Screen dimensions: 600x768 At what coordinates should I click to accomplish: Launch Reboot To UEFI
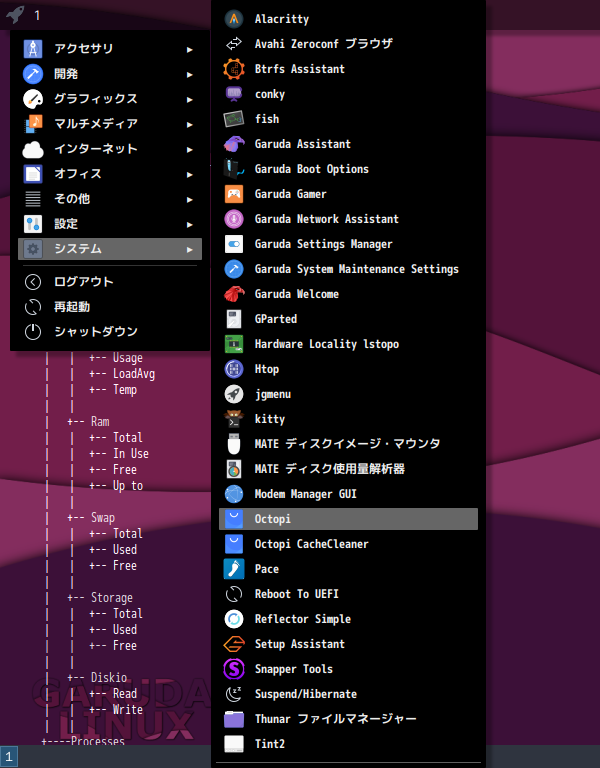click(x=348, y=594)
